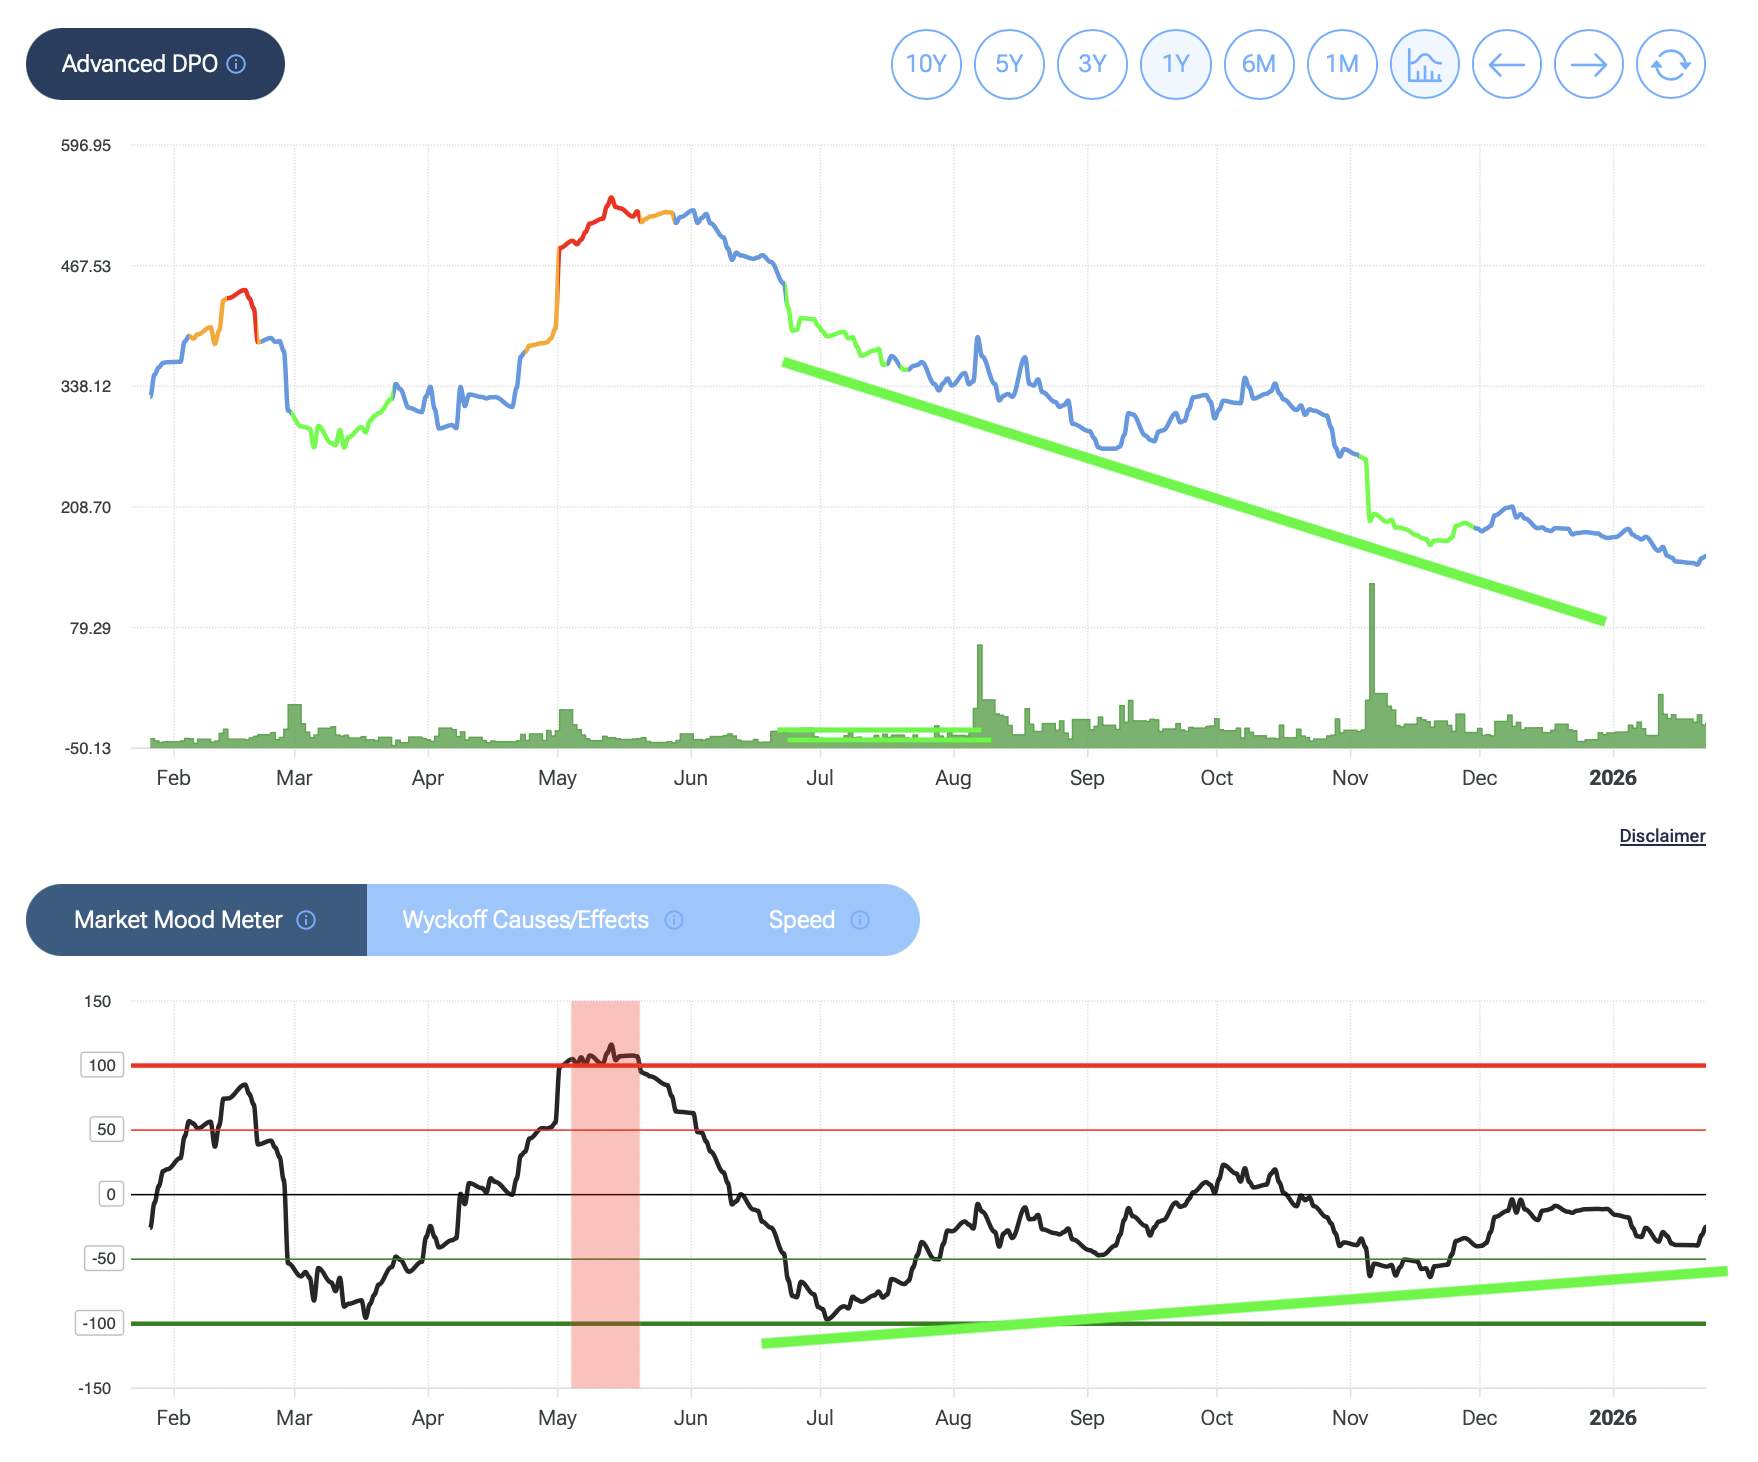Show Wyckoff Causes/Effects info icon

[x=674, y=920]
